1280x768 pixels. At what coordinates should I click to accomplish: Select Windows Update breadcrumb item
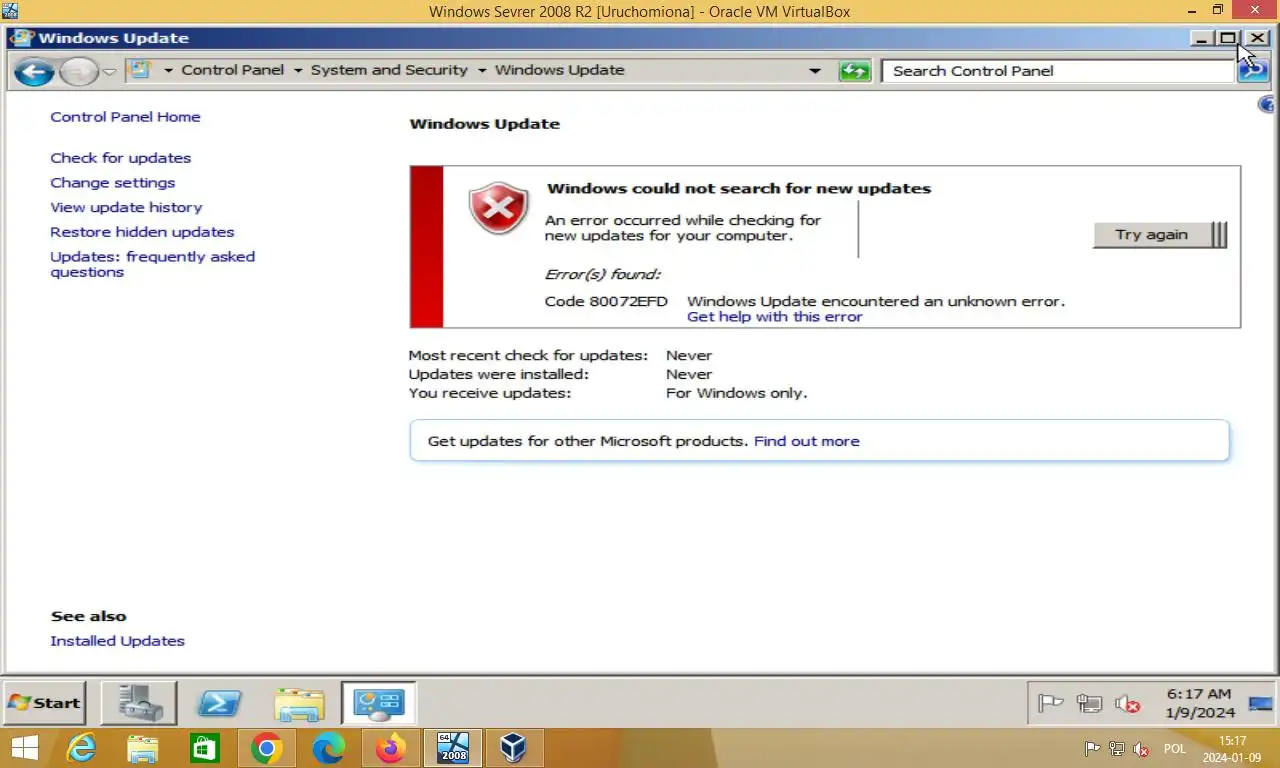tap(559, 70)
